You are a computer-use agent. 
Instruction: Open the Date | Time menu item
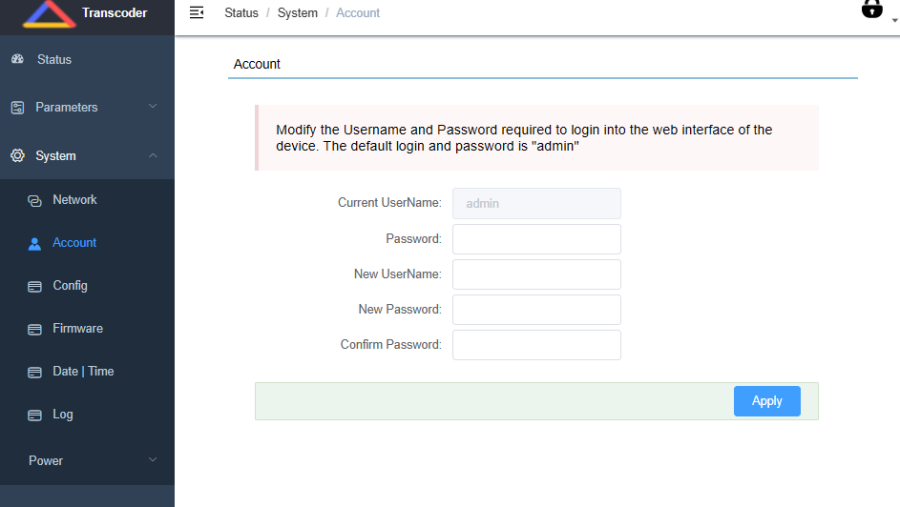point(83,372)
